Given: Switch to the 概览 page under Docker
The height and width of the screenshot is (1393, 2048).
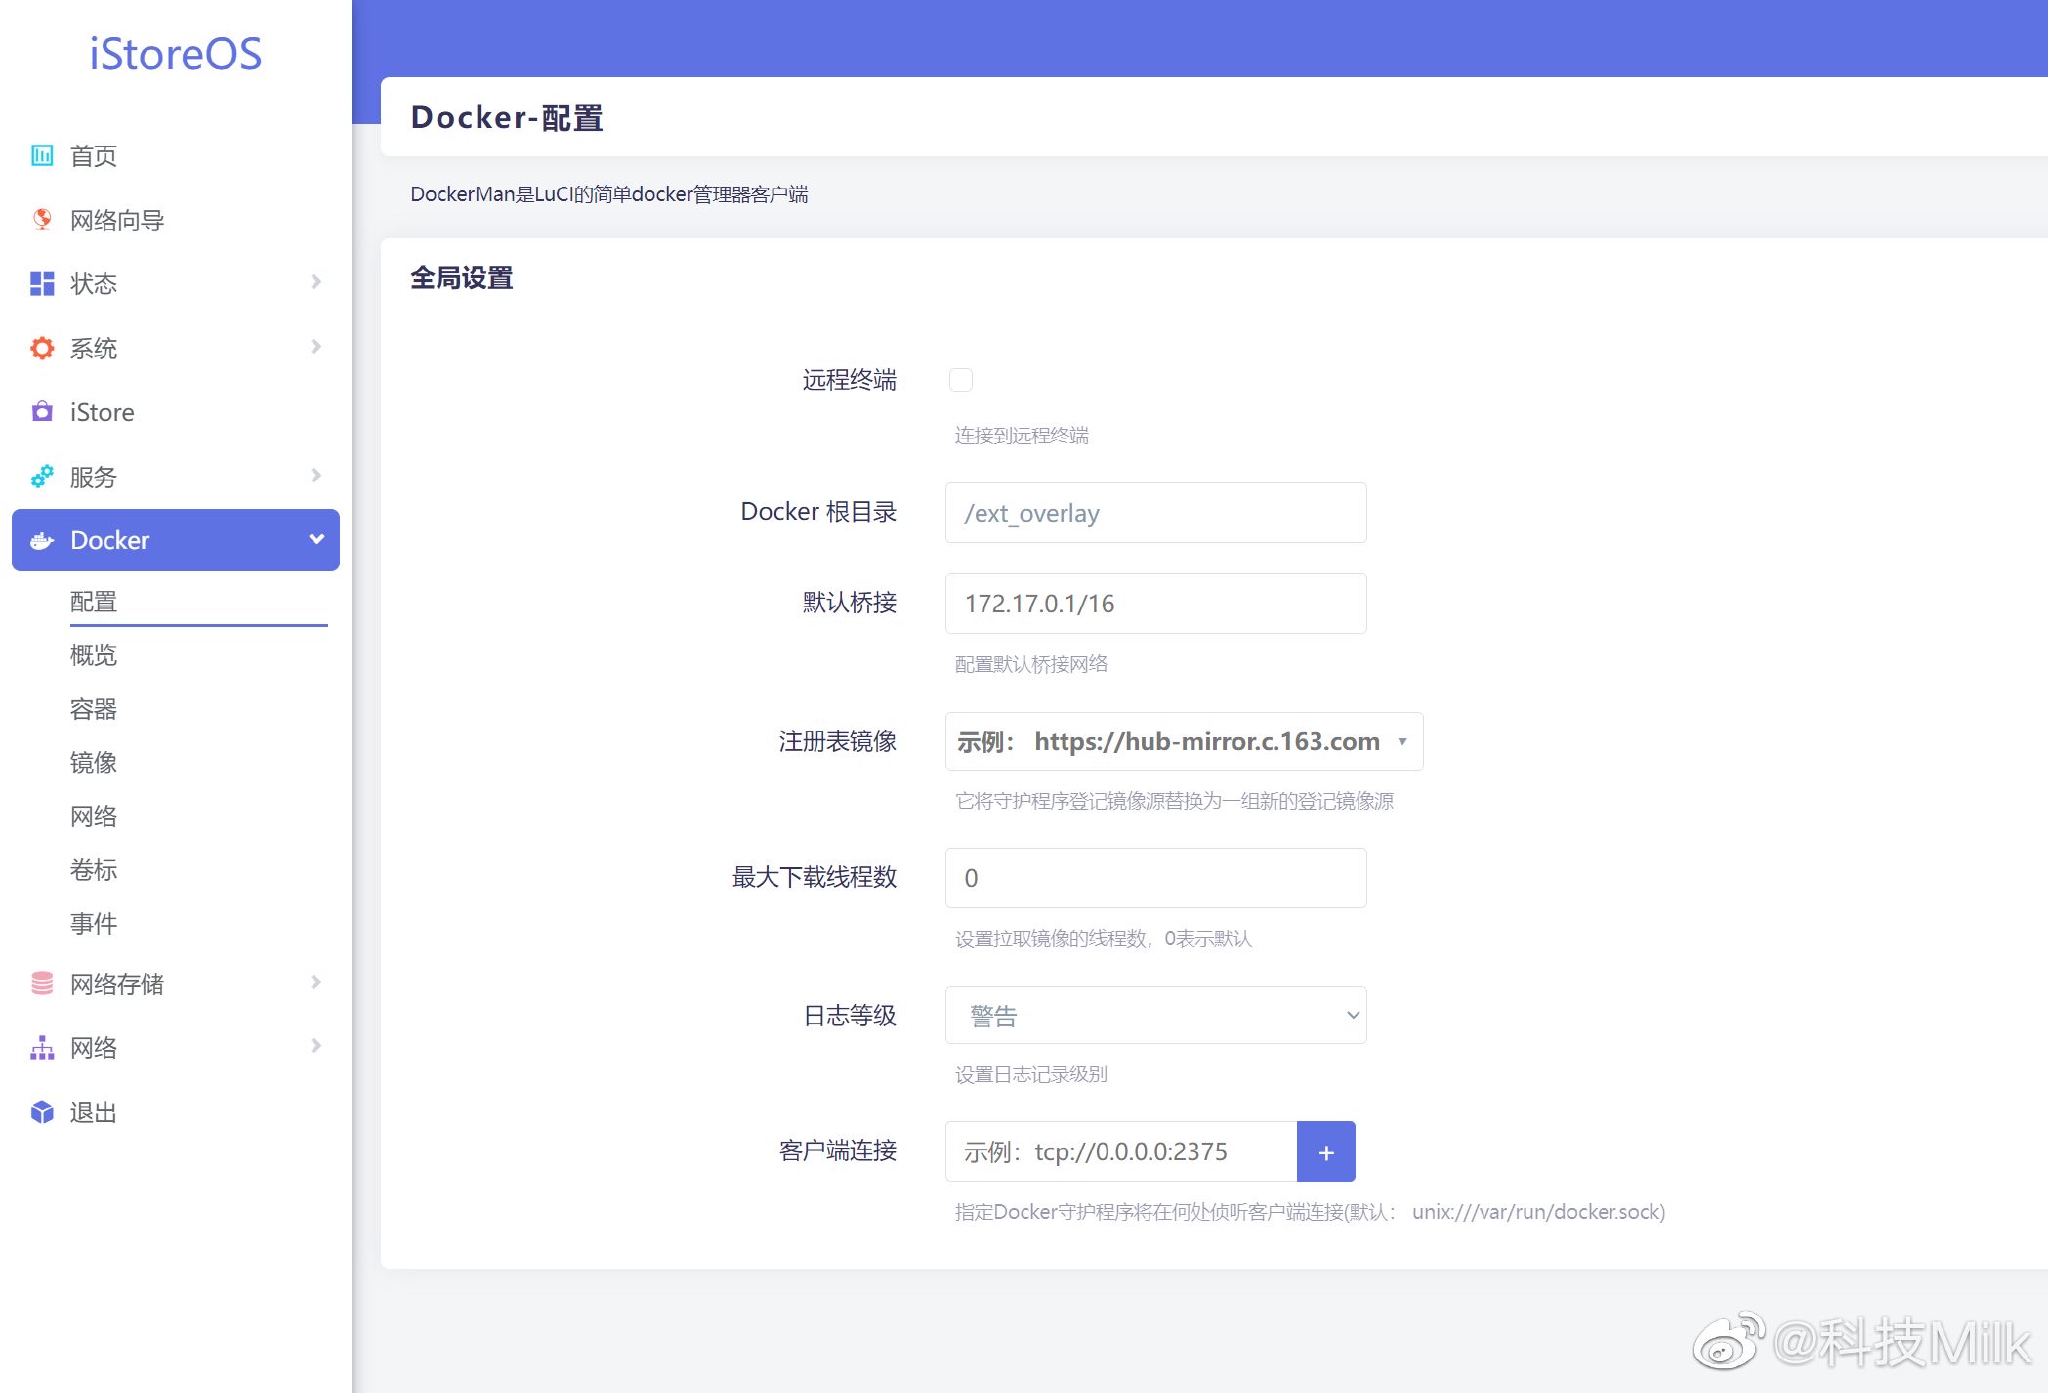Looking at the screenshot, I should tap(93, 655).
